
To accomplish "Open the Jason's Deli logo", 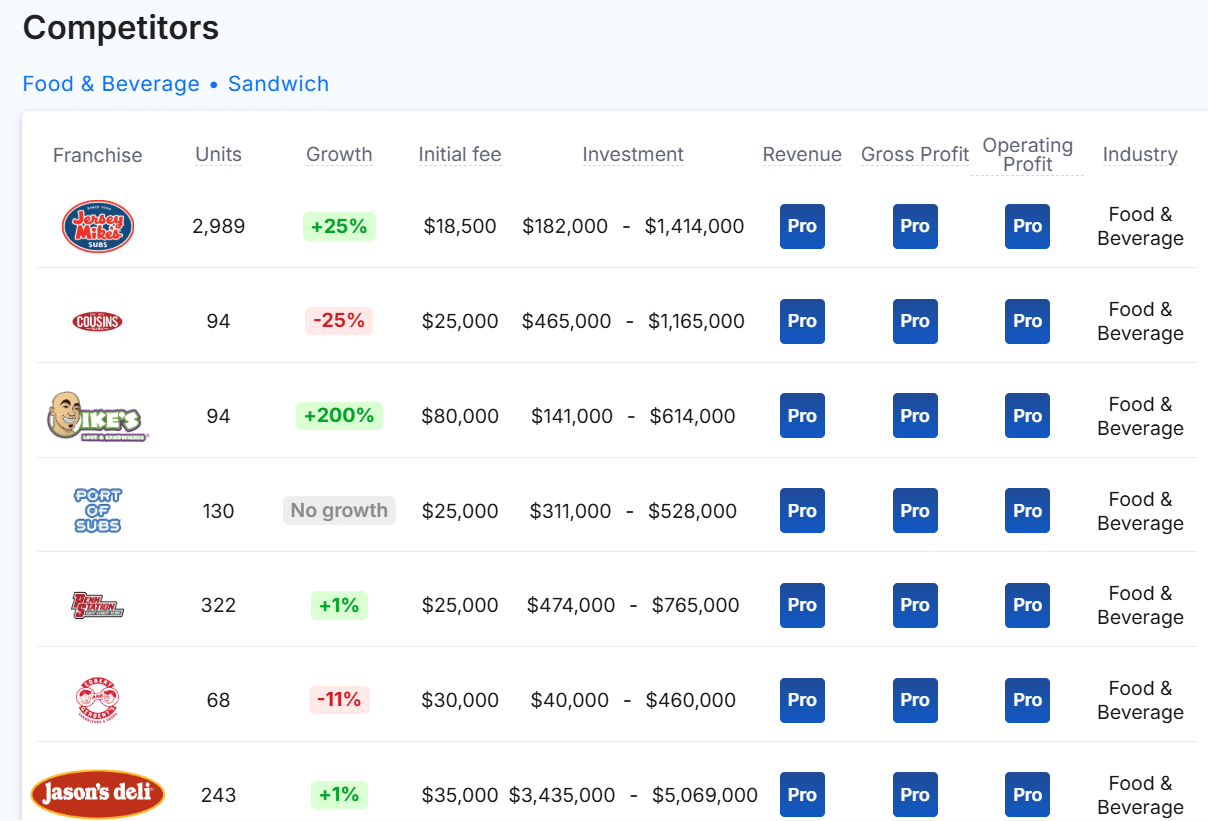I will tap(98, 795).
